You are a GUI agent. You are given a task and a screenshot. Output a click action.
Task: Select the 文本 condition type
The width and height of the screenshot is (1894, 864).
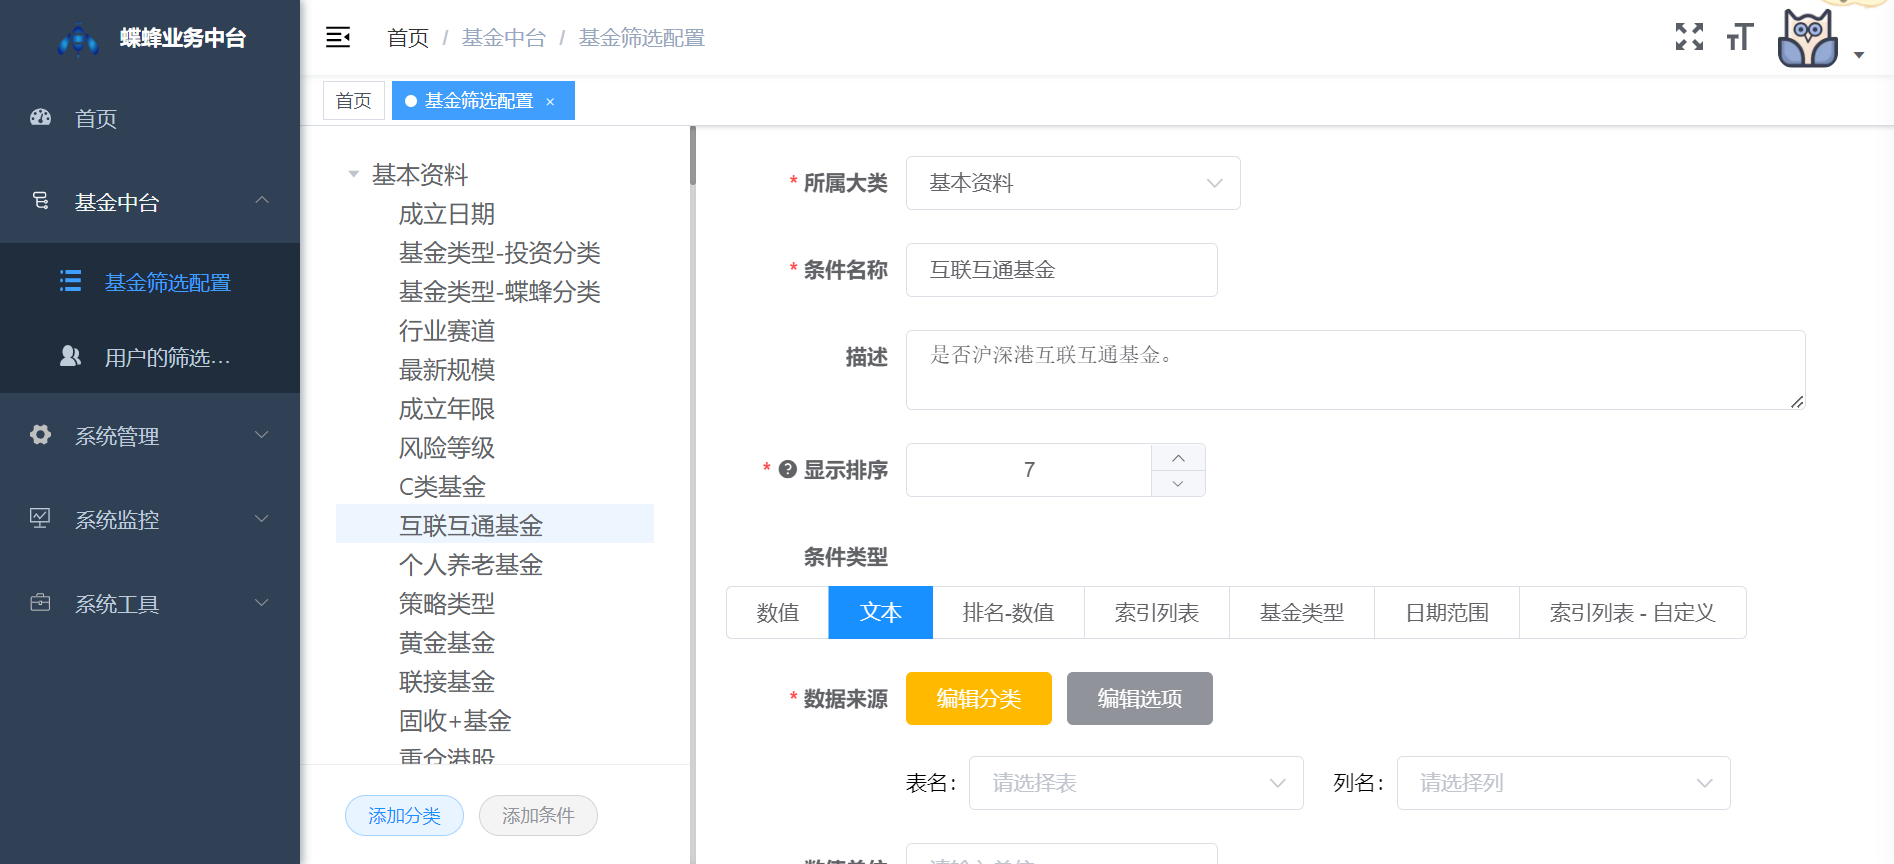[x=881, y=612]
